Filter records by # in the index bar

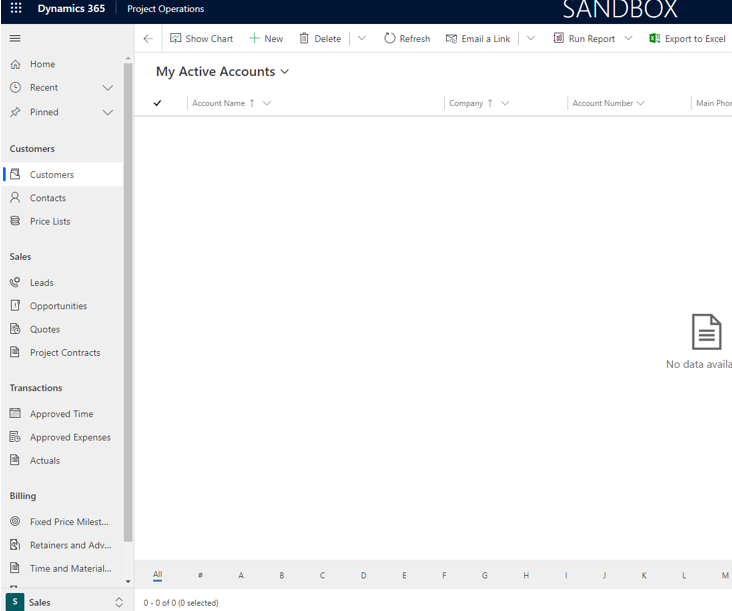200,576
